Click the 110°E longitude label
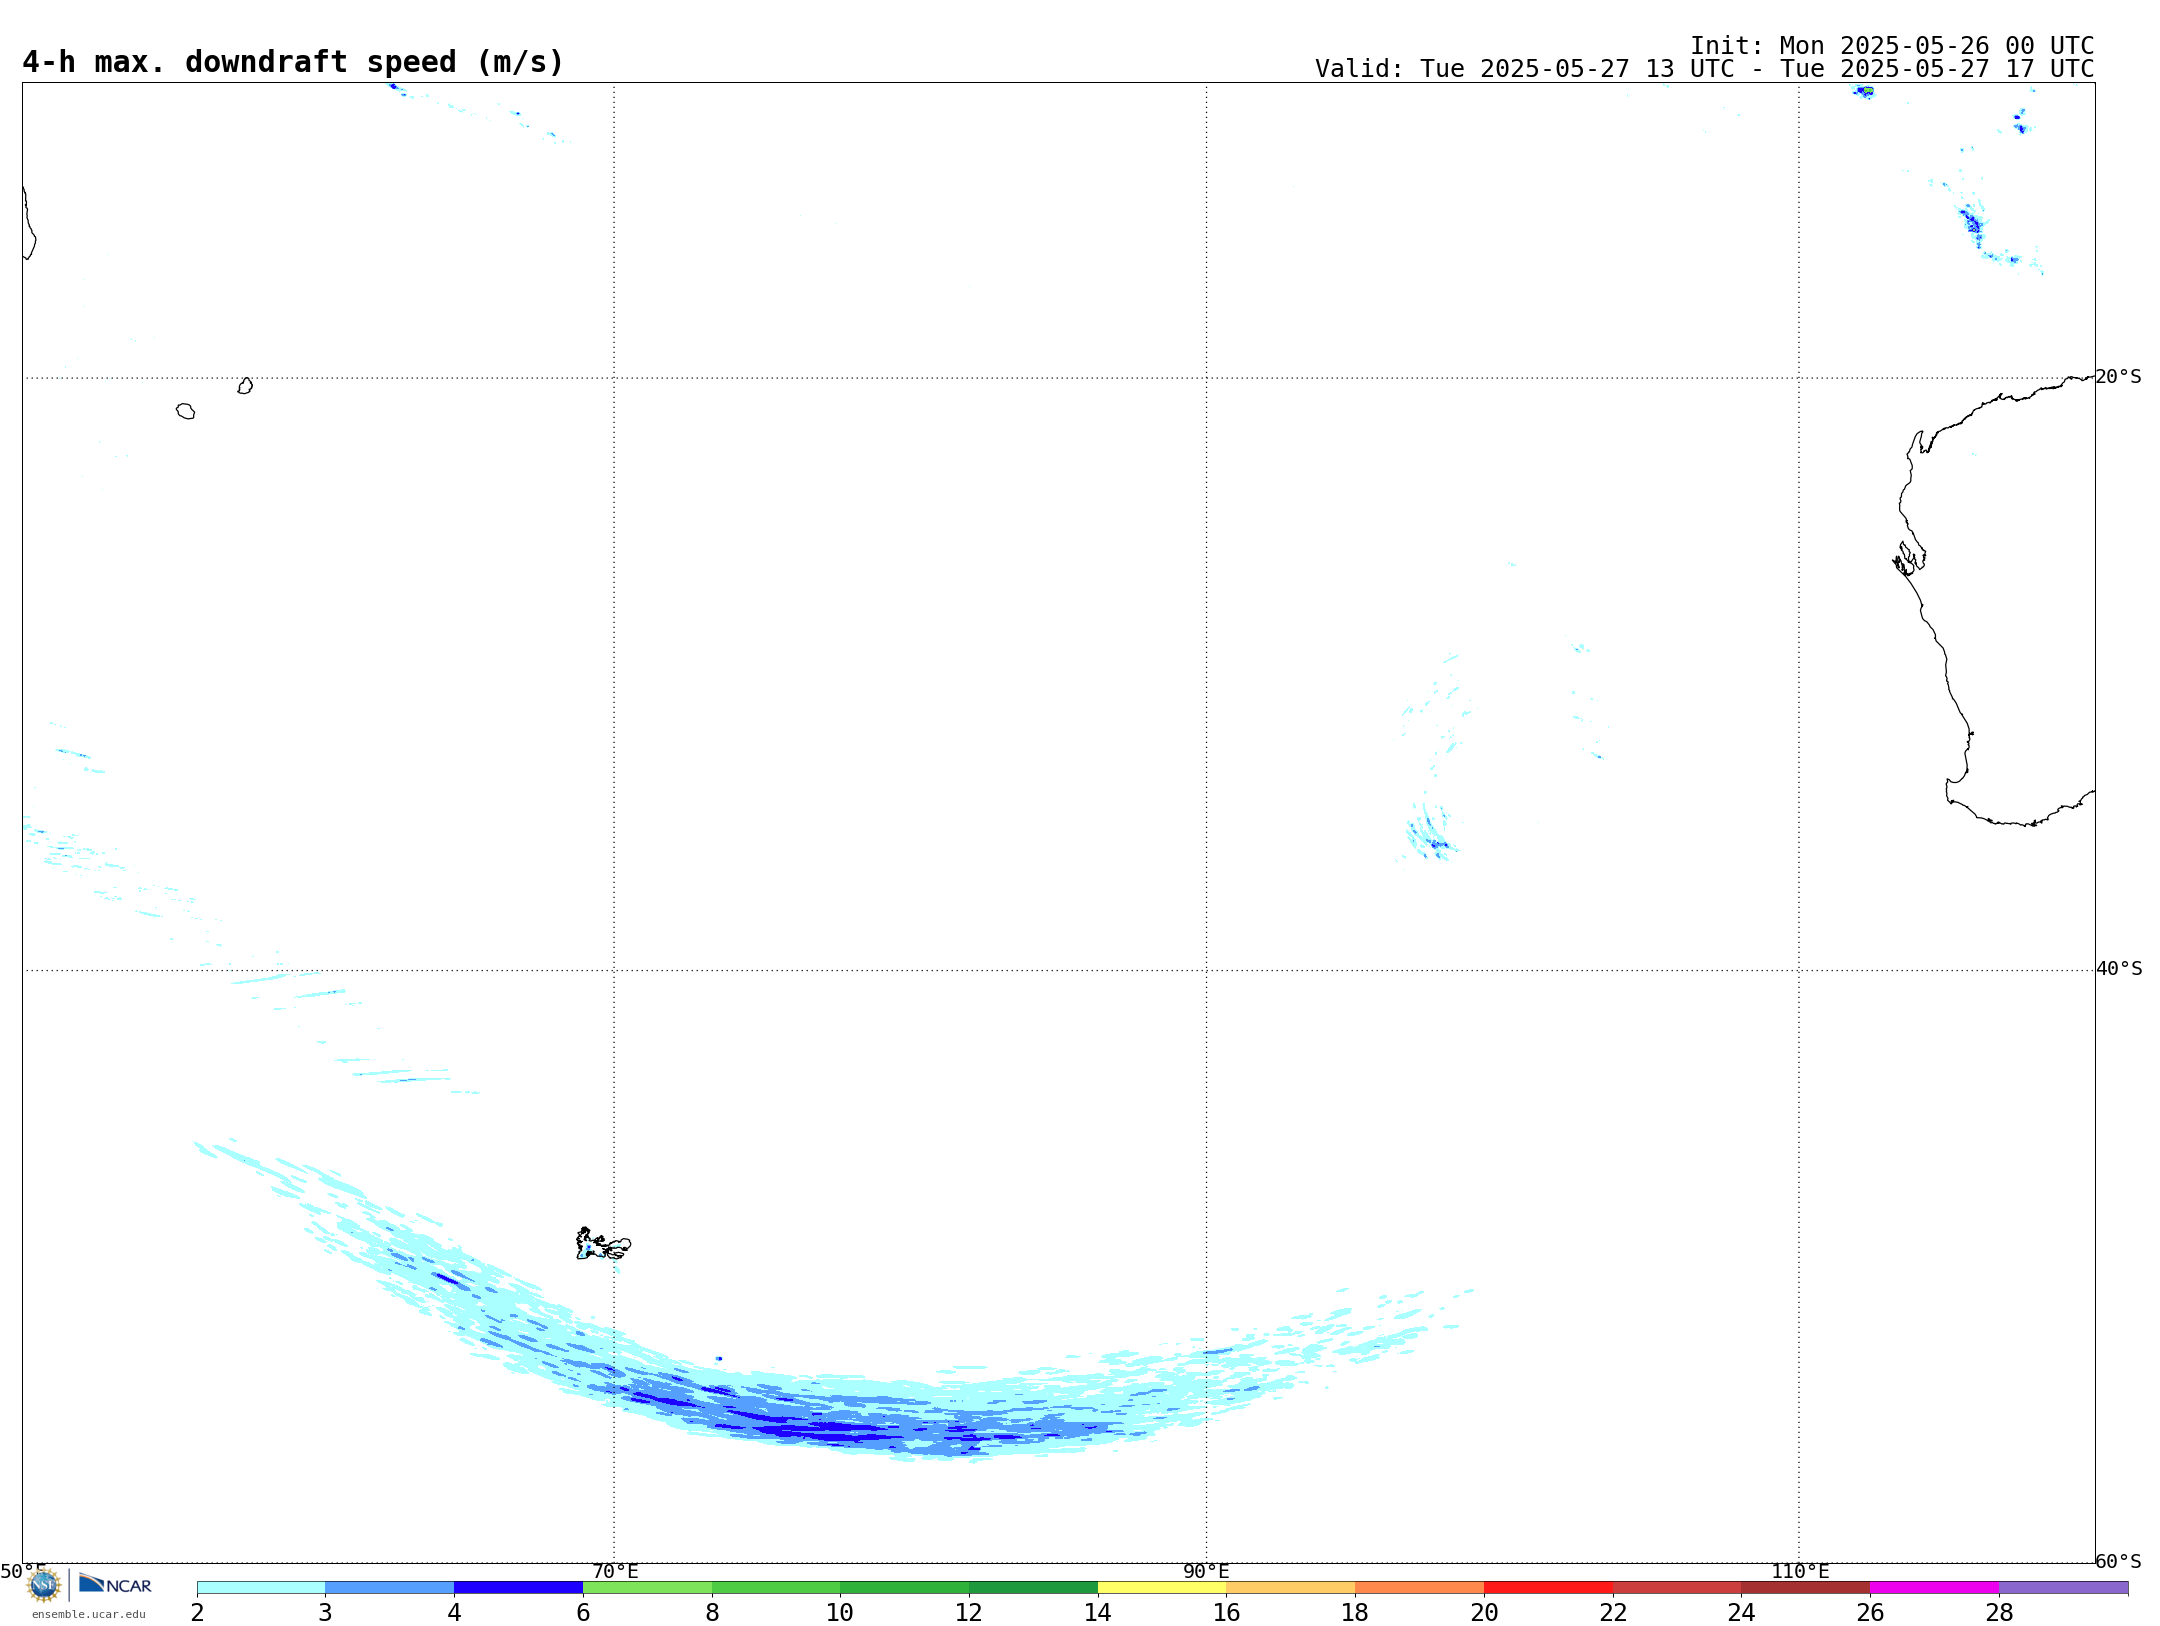The height and width of the screenshot is (1626, 2160). [1800, 1572]
